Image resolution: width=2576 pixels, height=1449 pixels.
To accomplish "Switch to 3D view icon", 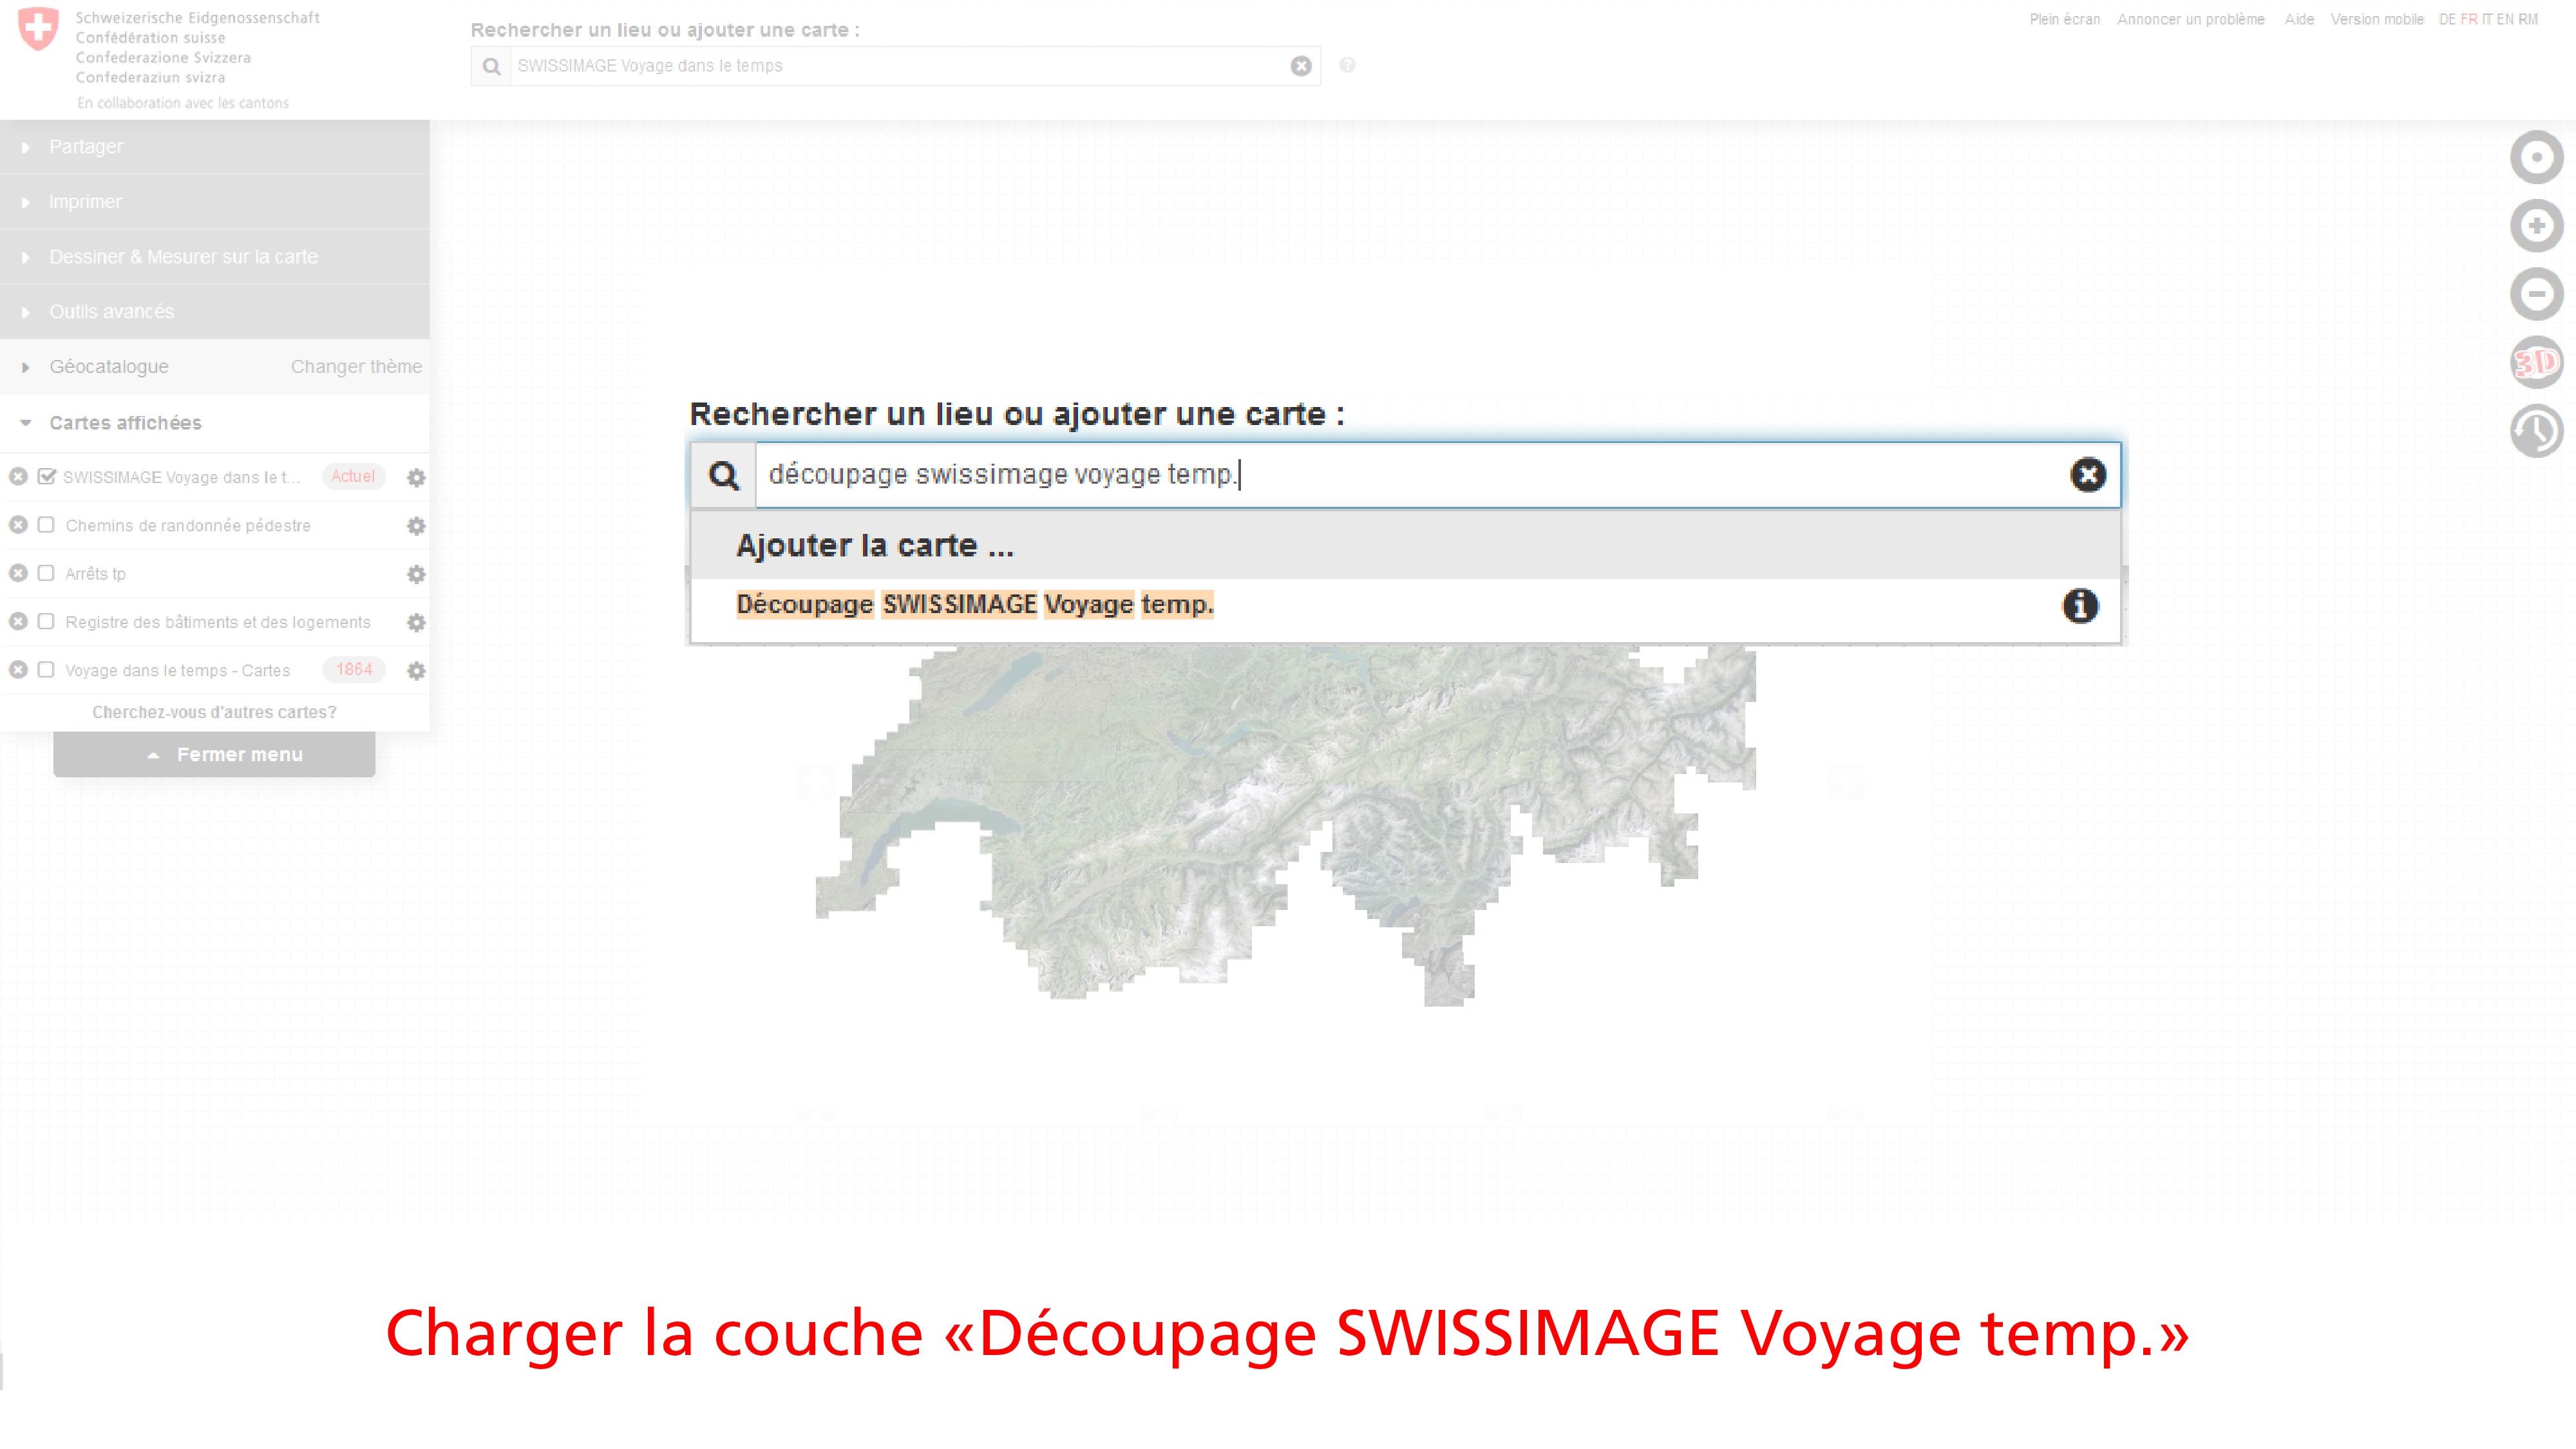I will point(2536,362).
